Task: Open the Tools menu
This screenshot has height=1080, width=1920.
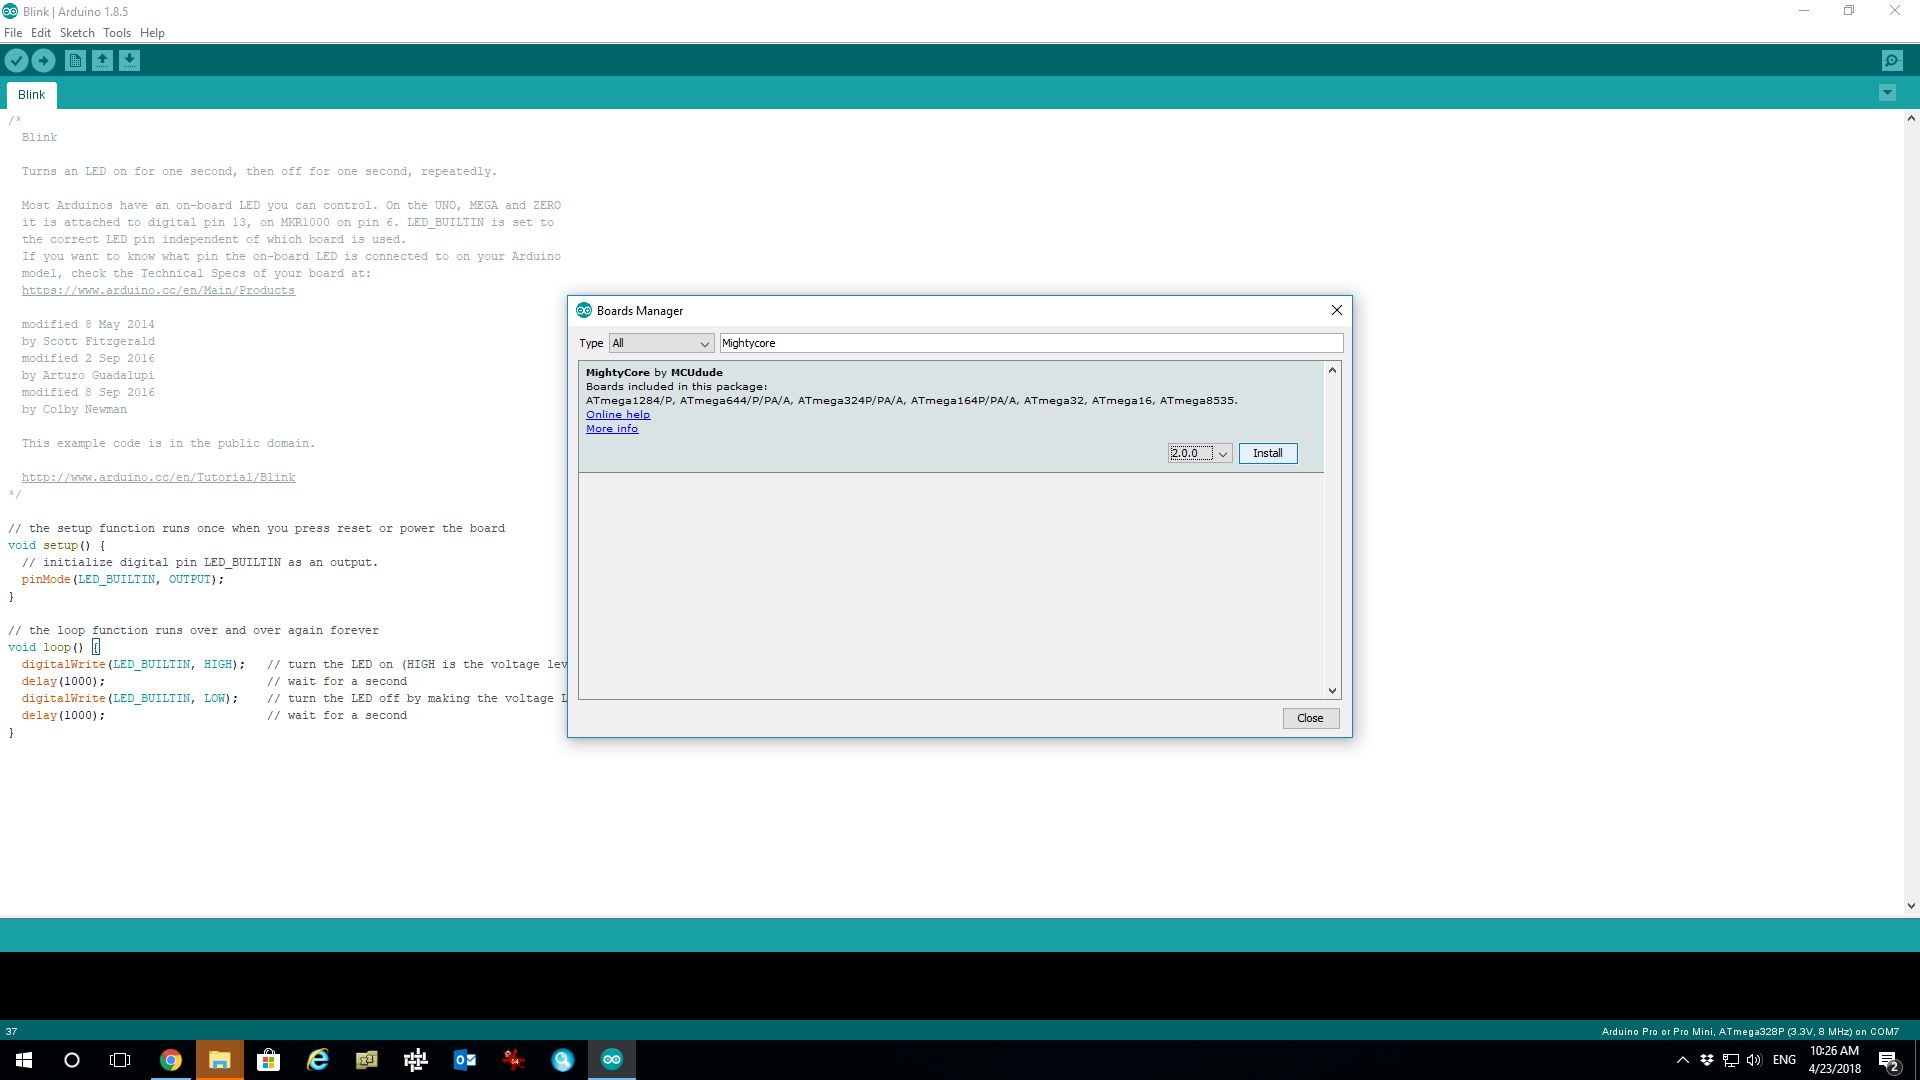Action: click(x=116, y=33)
